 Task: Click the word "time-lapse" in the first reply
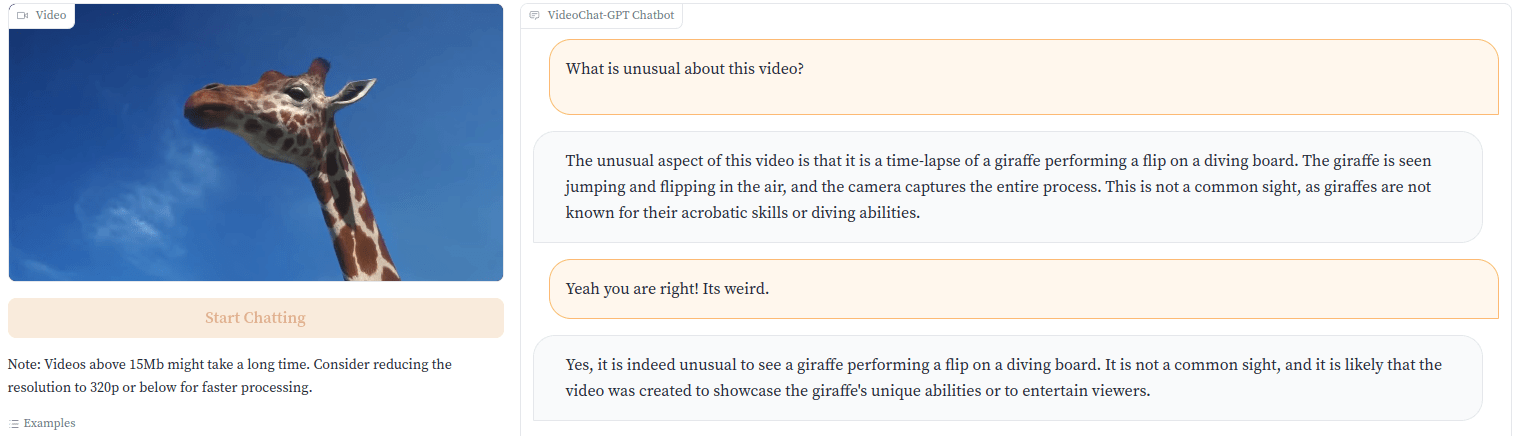click(x=922, y=161)
